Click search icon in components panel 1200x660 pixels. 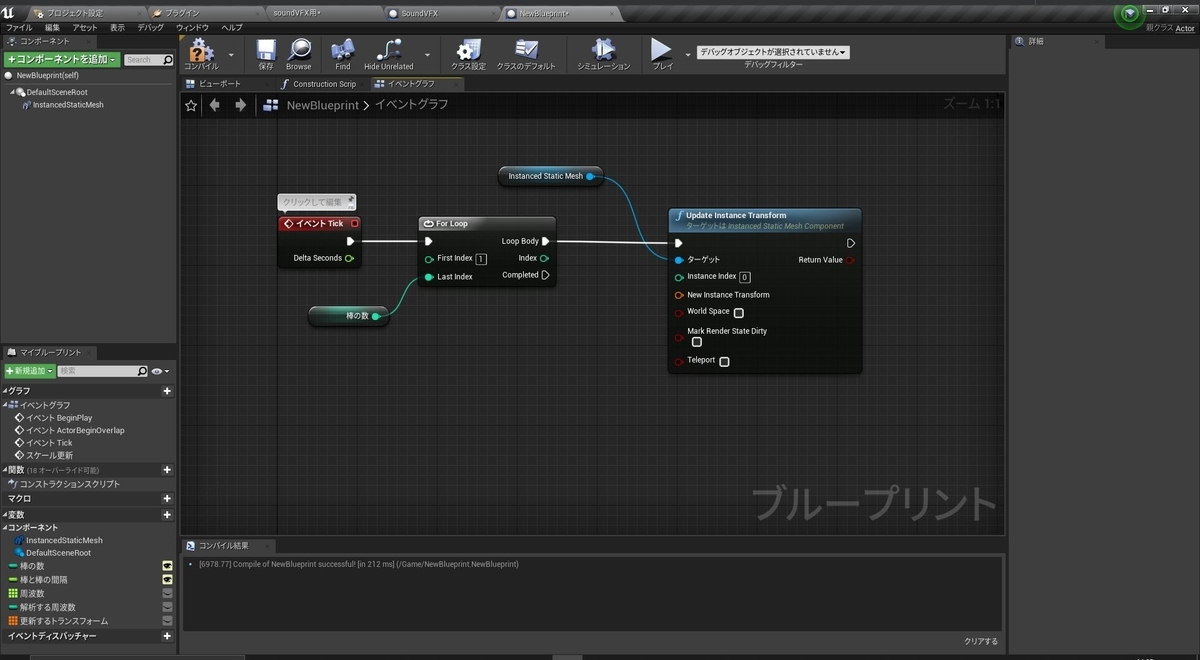(x=167, y=60)
